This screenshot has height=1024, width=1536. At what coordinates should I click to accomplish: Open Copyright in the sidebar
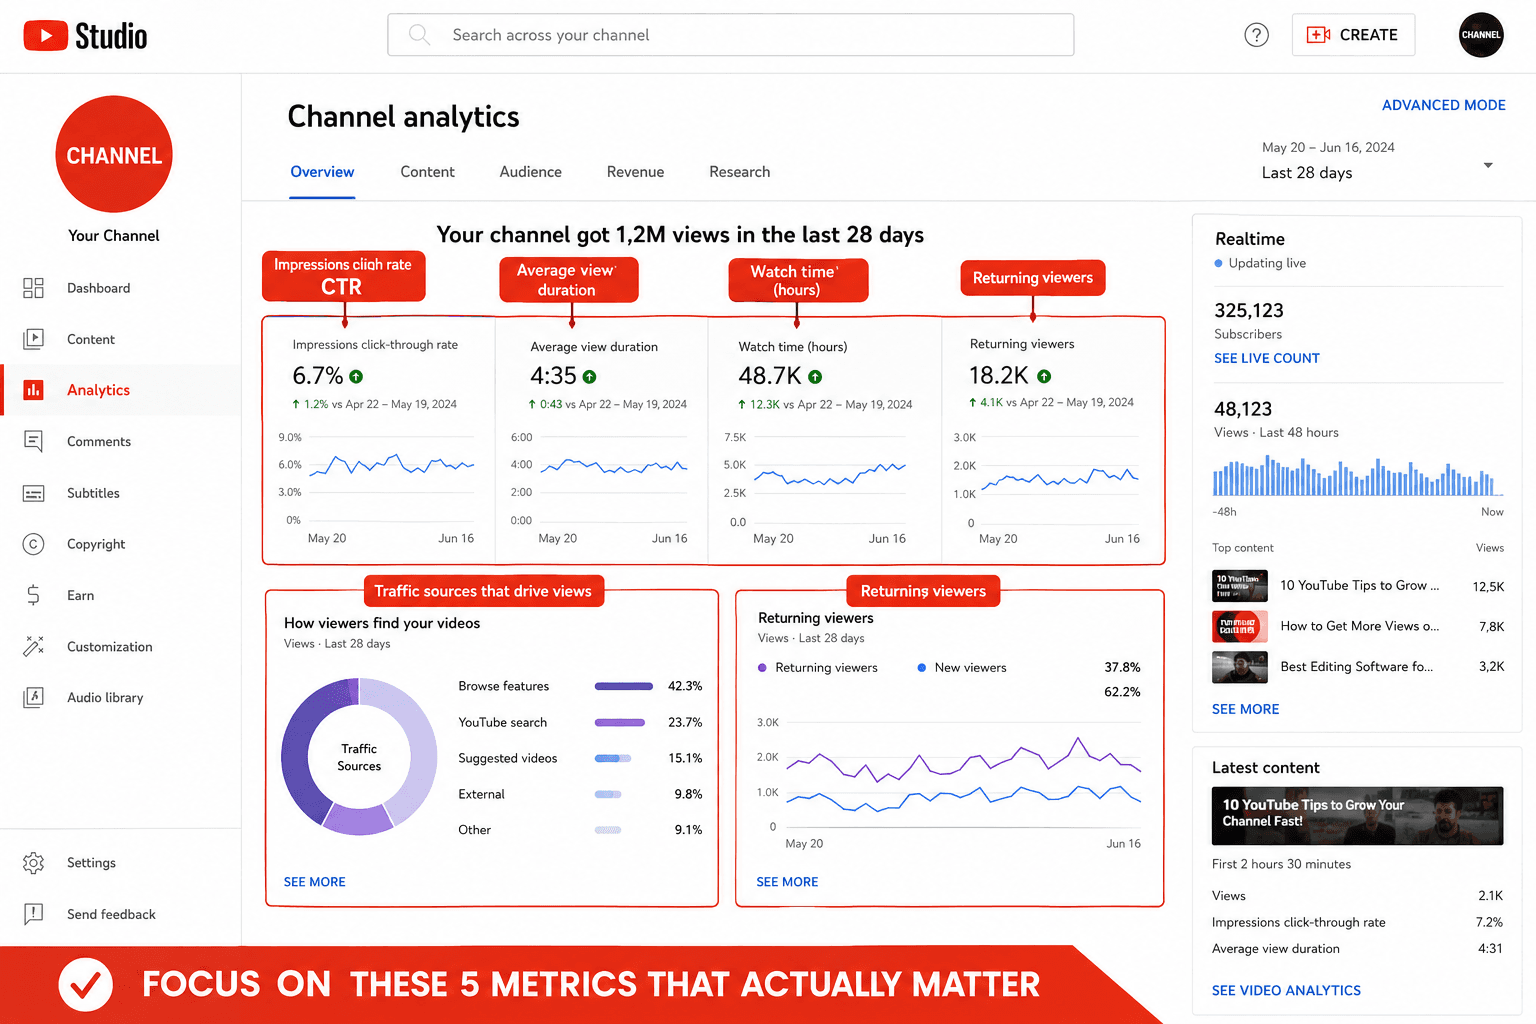[120, 544]
